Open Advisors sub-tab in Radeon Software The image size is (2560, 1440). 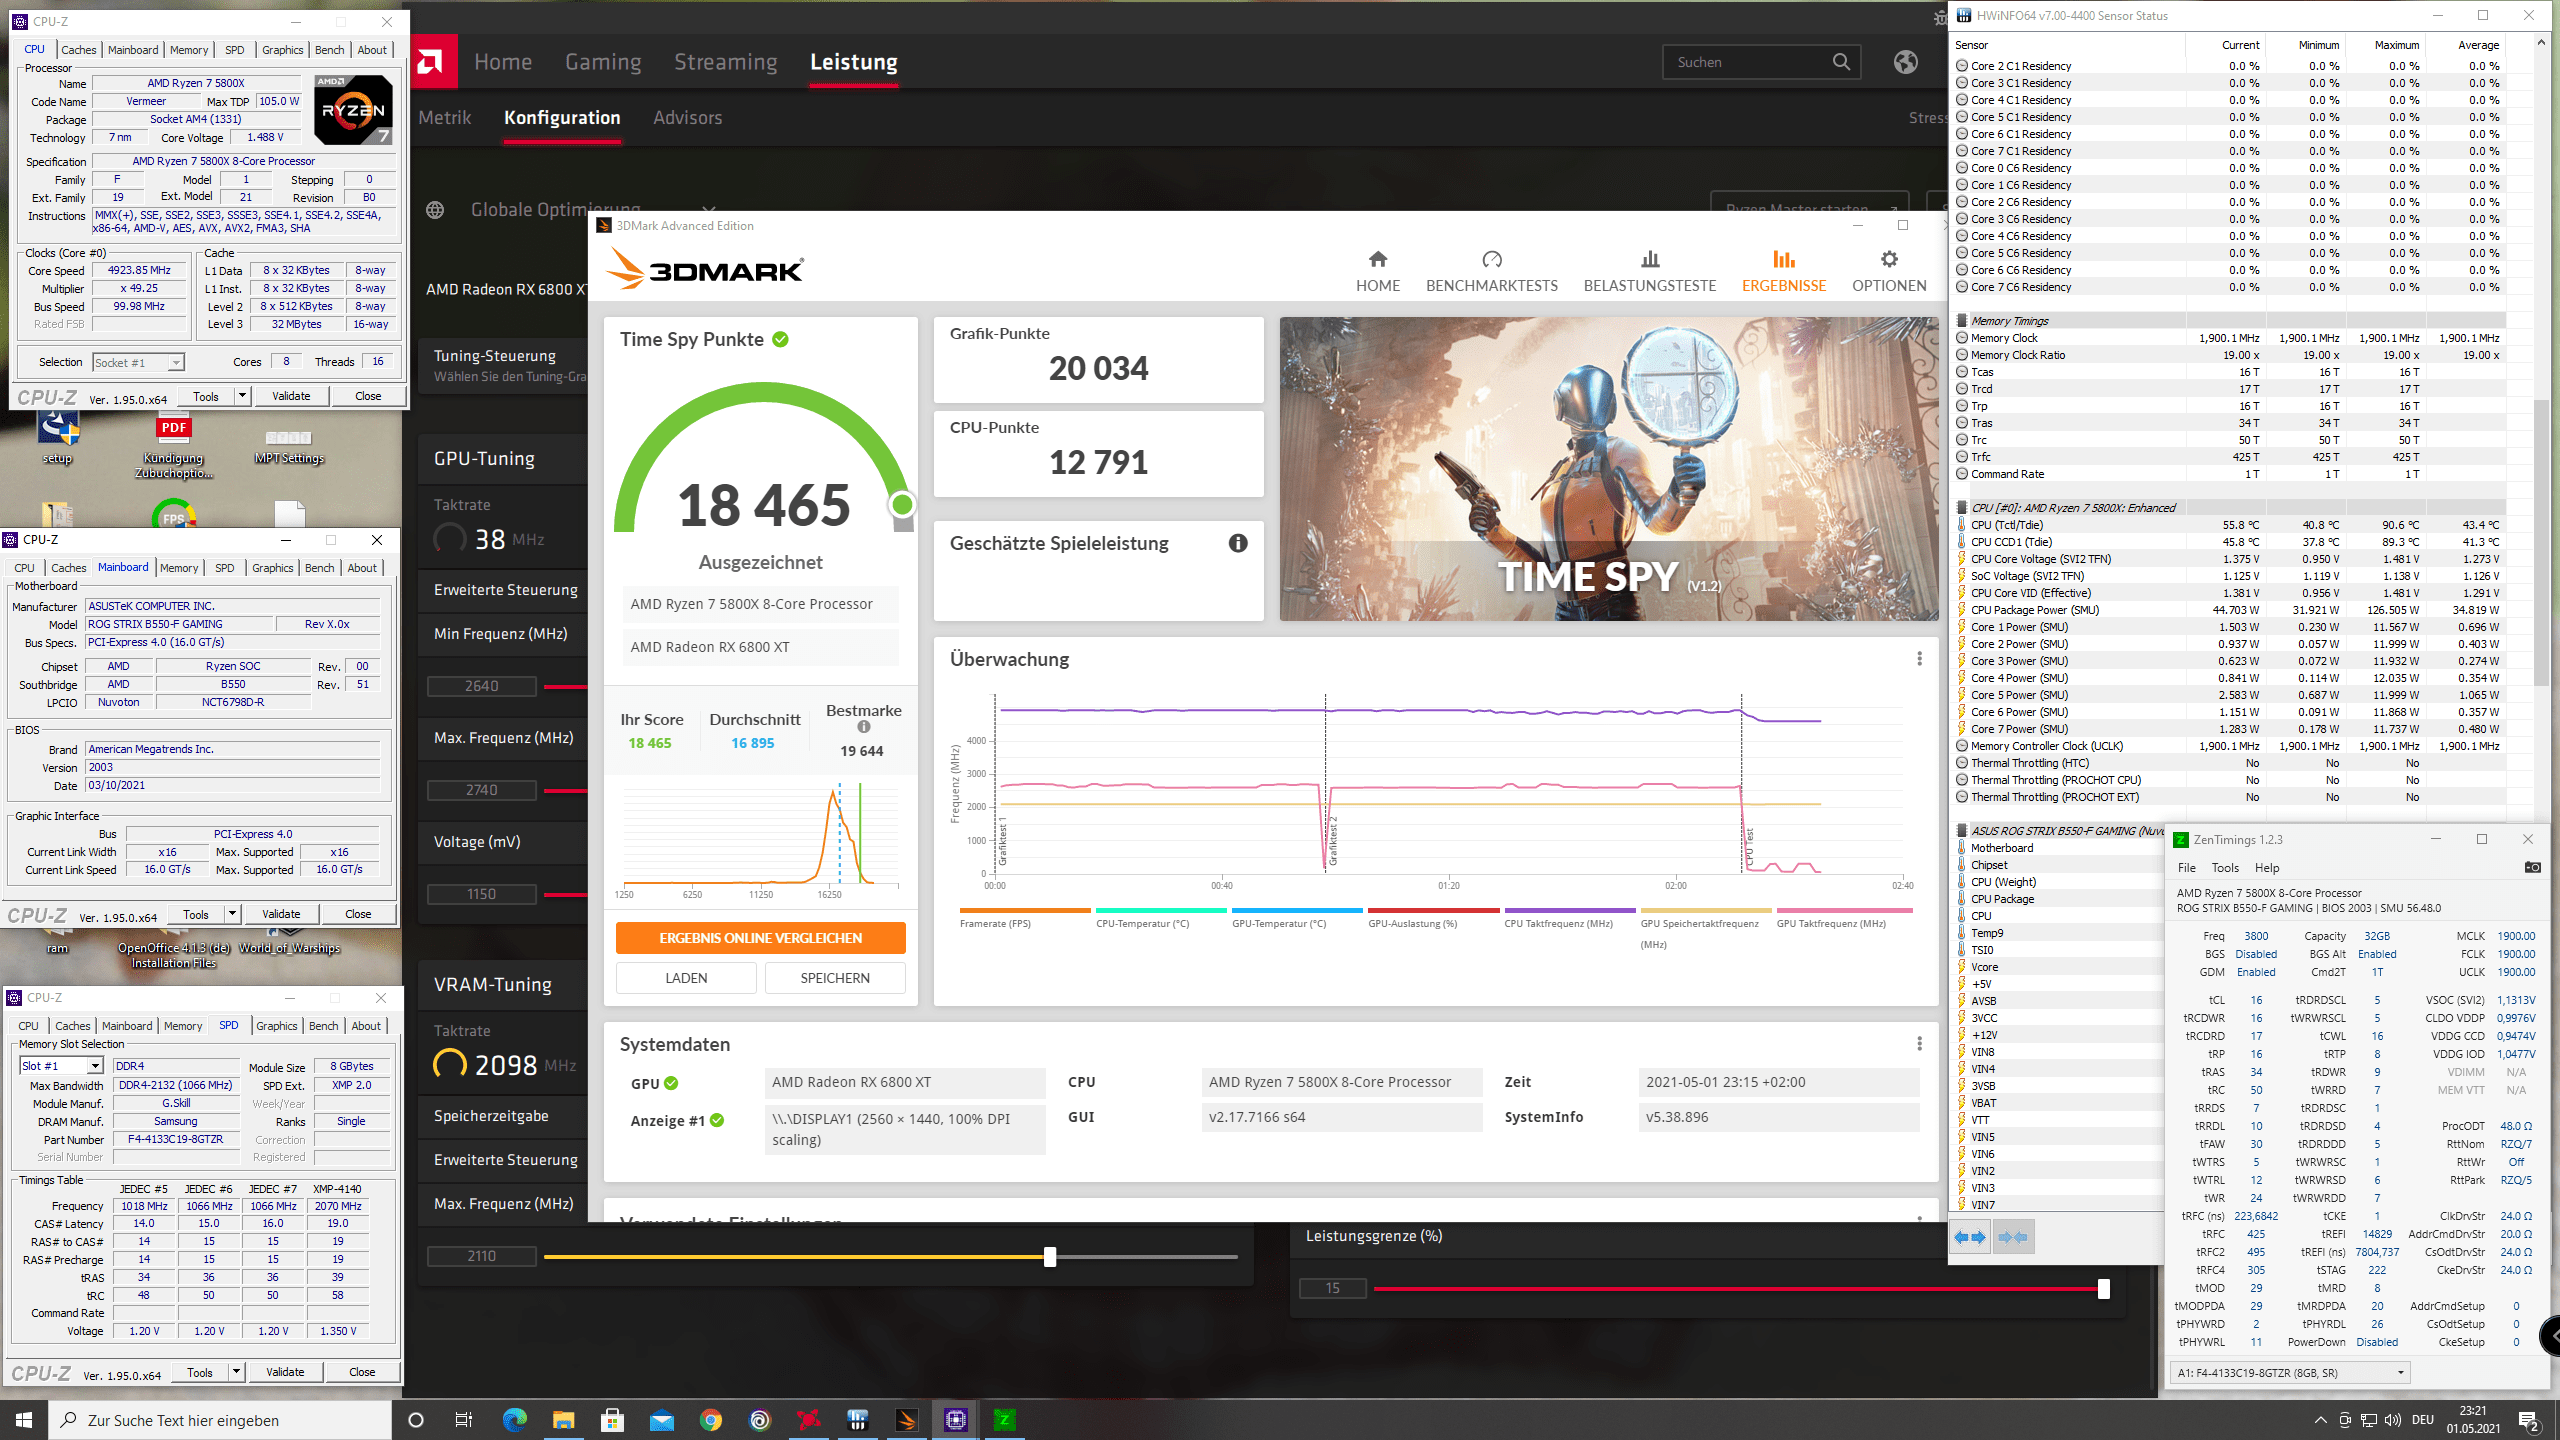(x=687, y=118)
